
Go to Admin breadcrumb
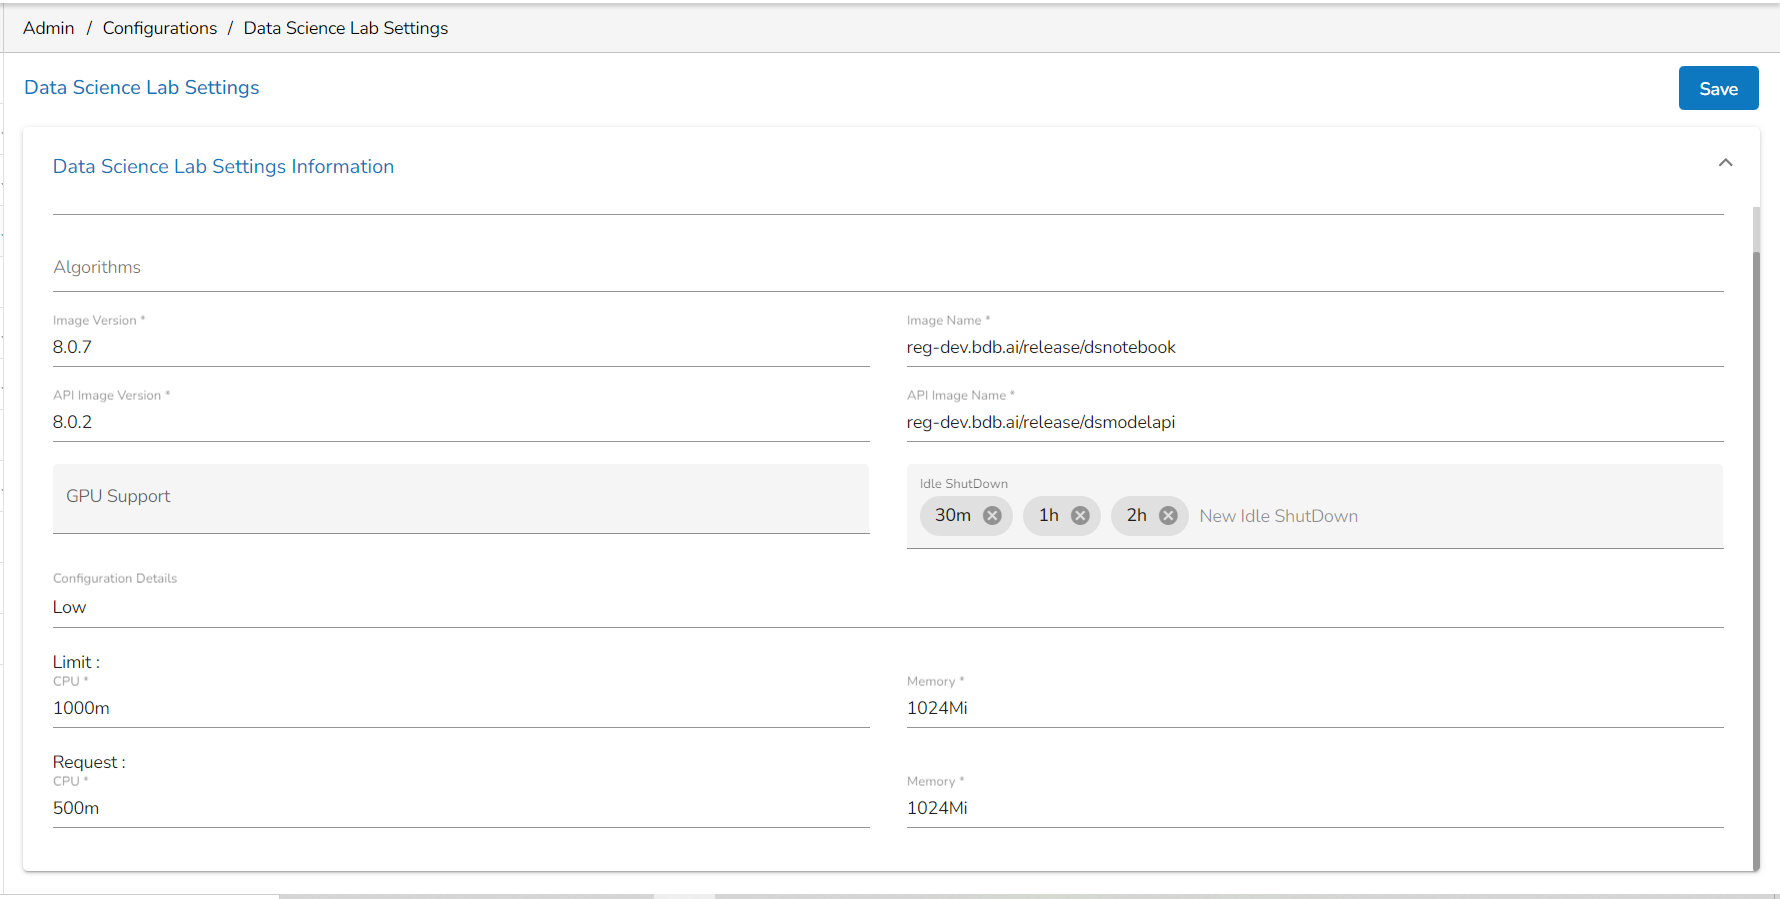[x=49, y=28]
